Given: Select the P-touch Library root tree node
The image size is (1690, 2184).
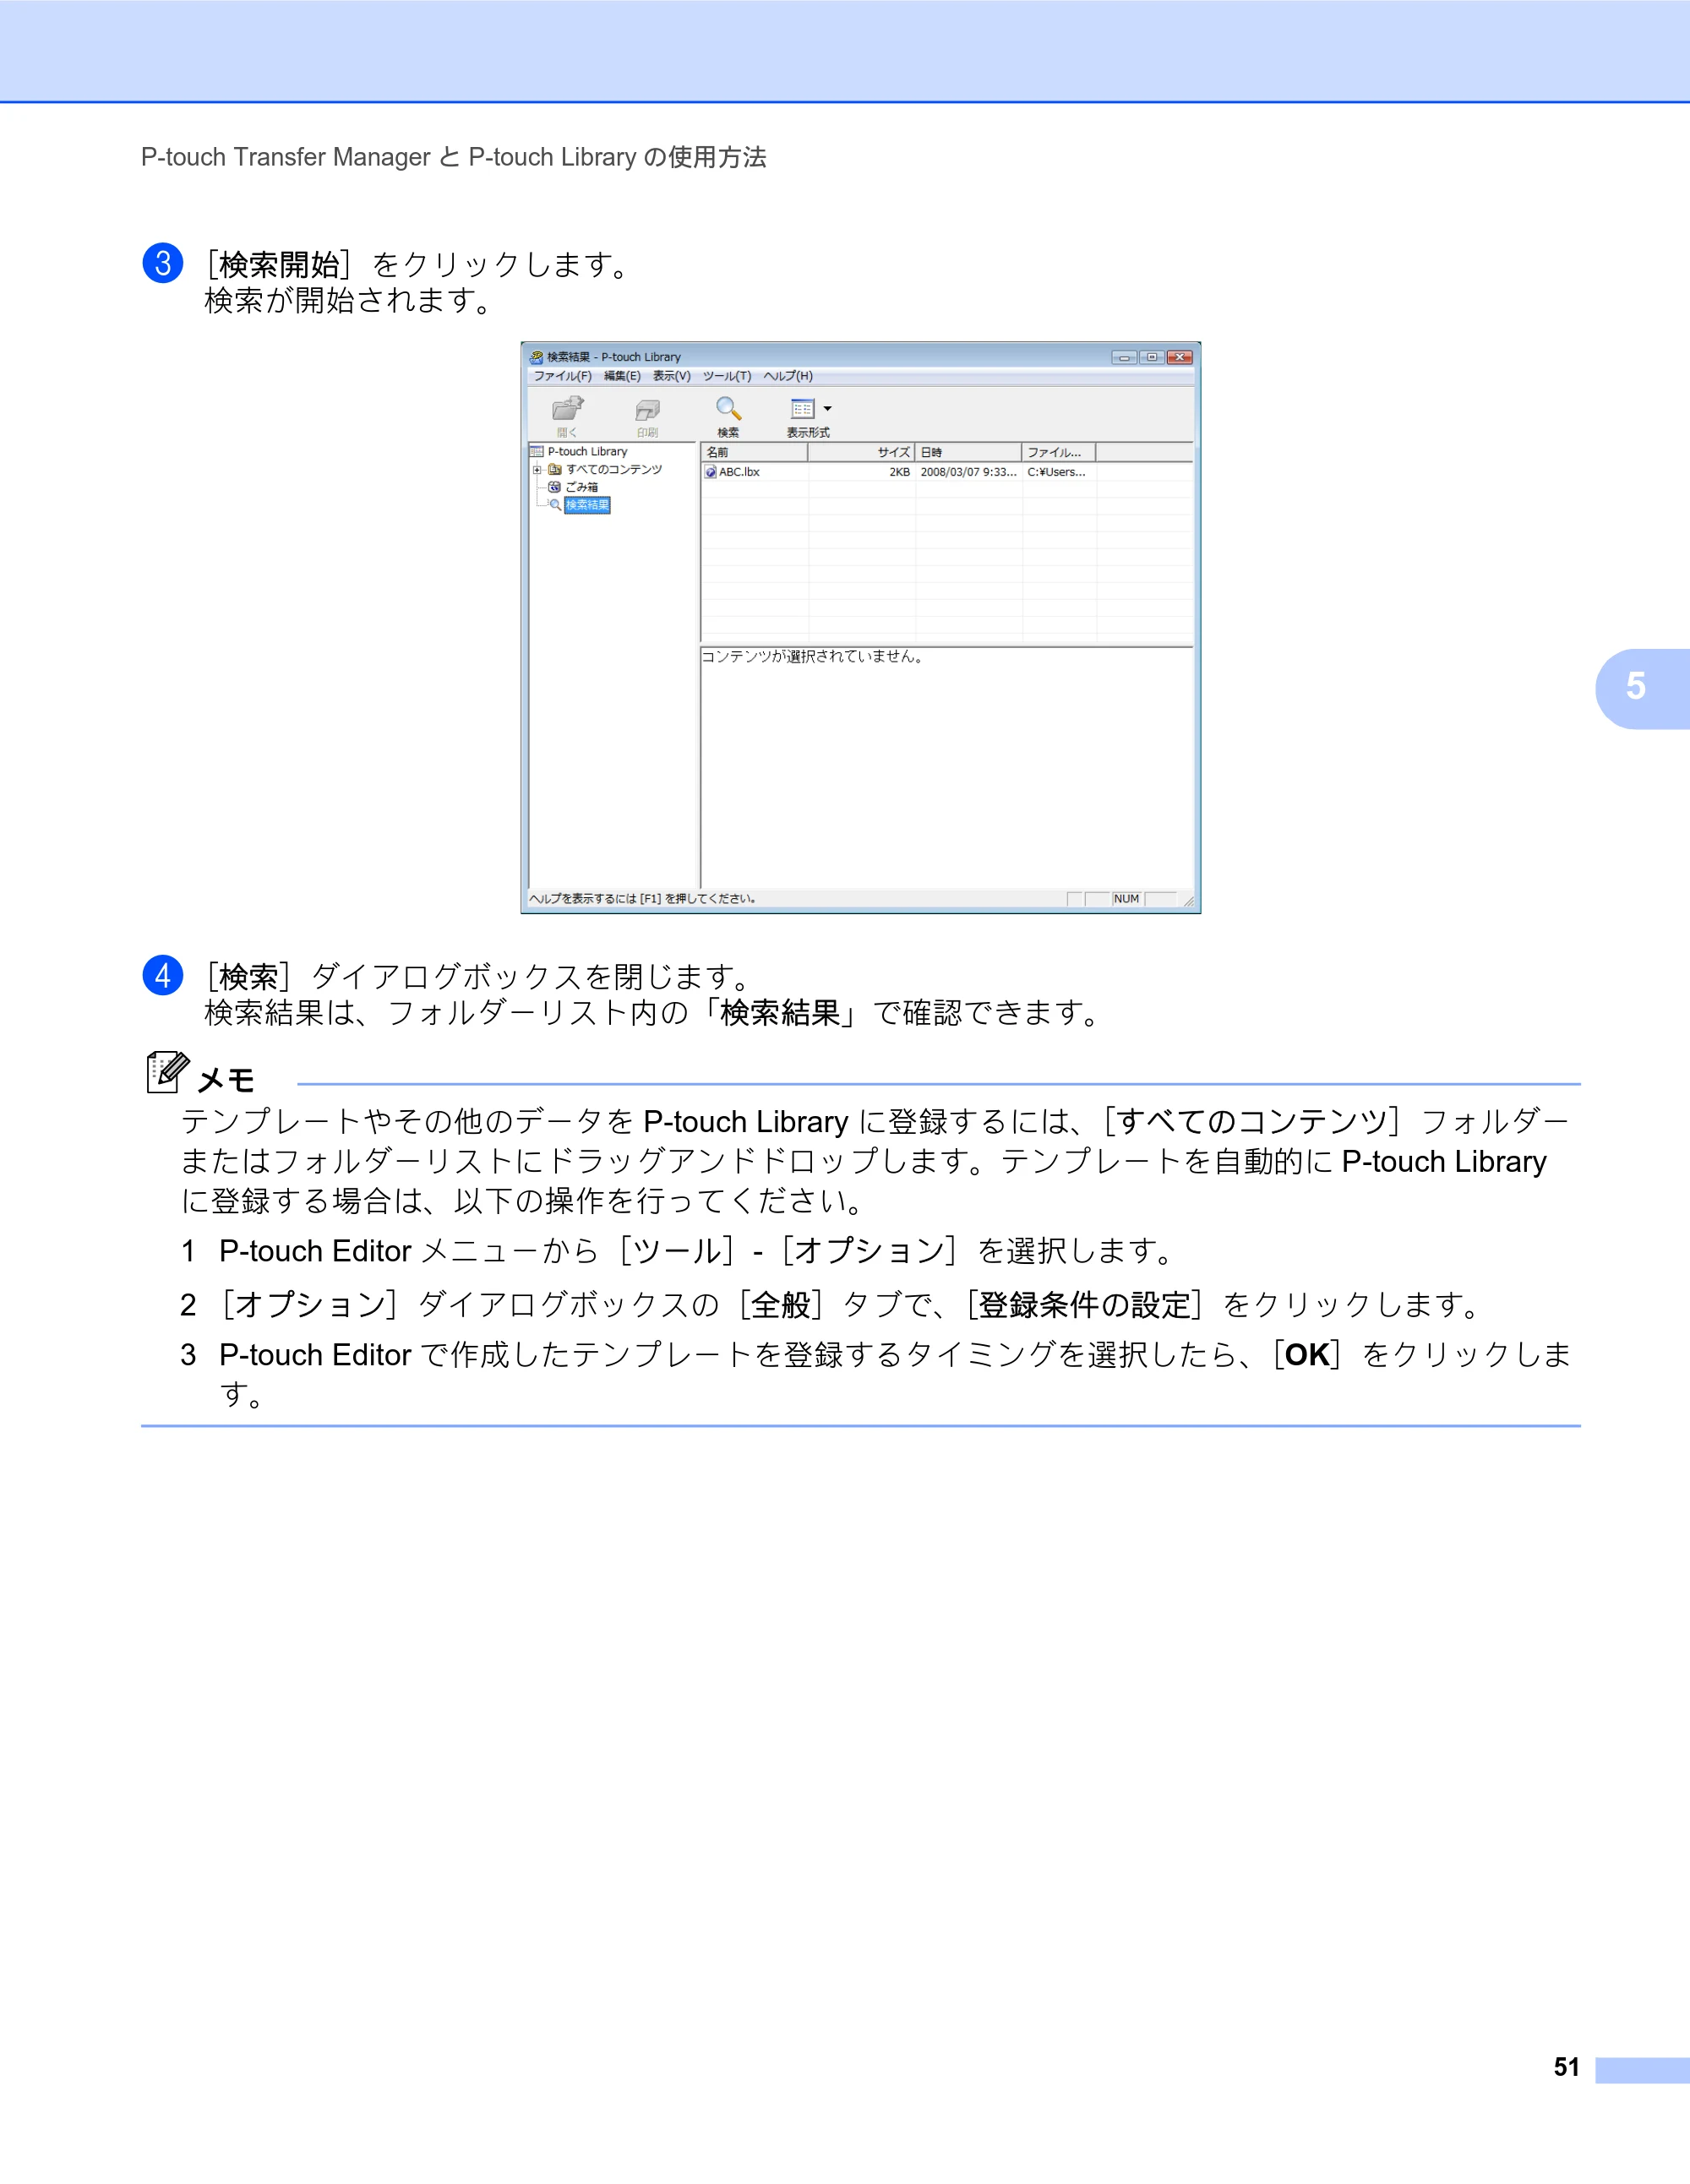Looking at the screenshot, I should 587,452.
